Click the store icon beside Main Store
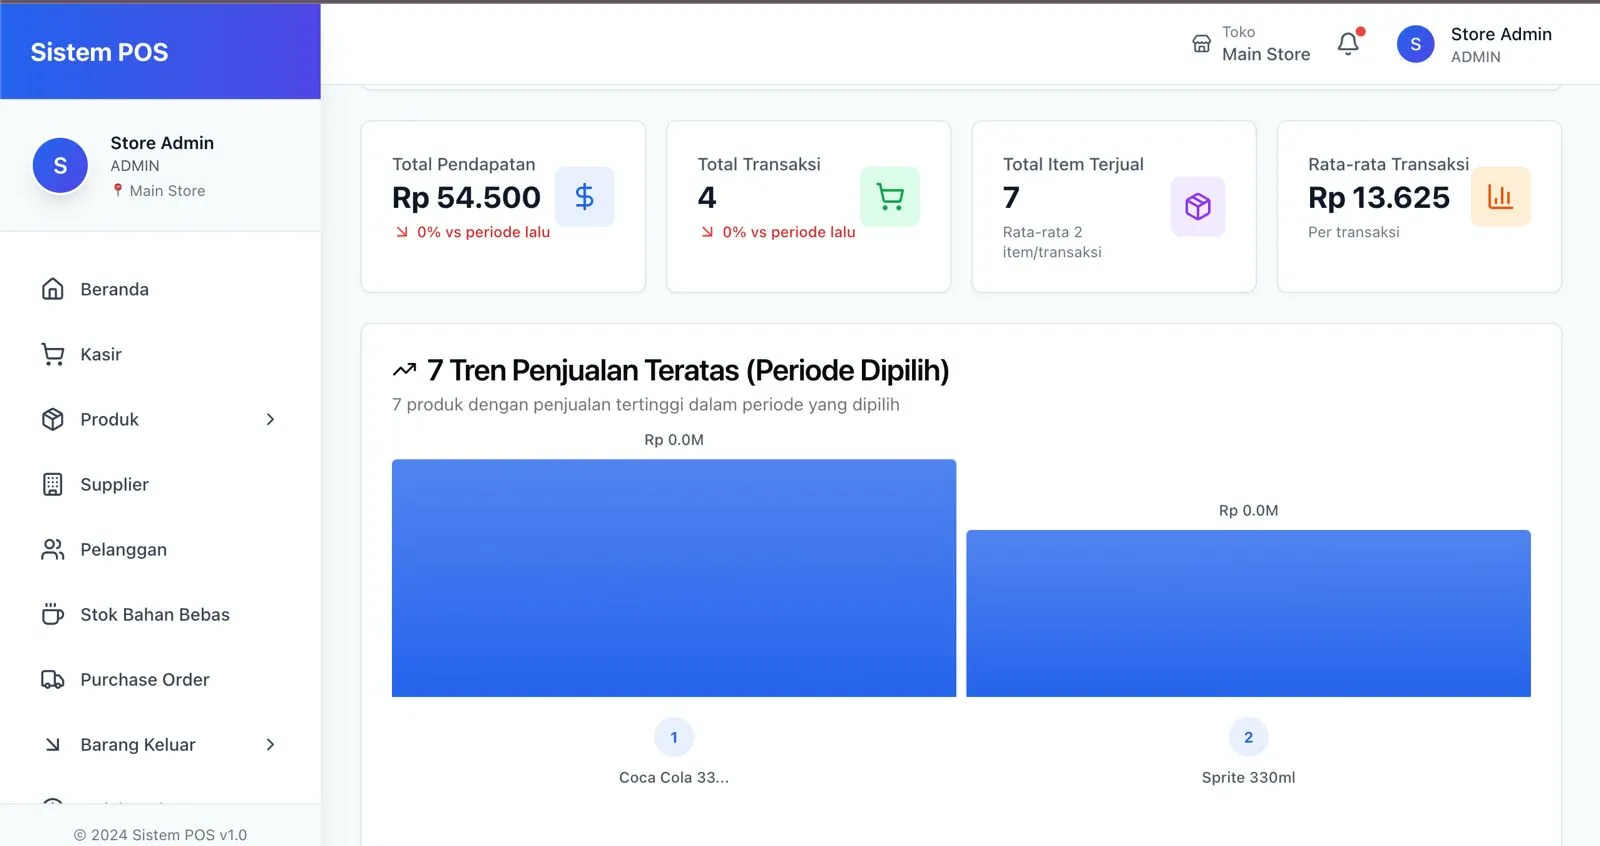Screen dimensions: 1600x846 click(1201, 44)
